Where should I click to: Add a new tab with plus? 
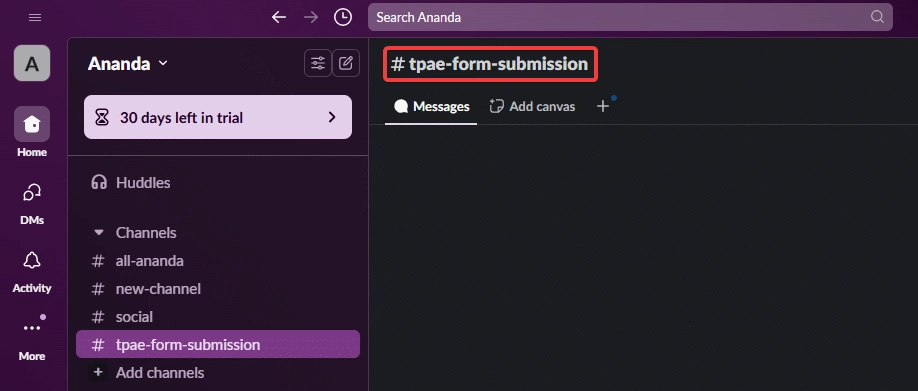click(602, 107)
